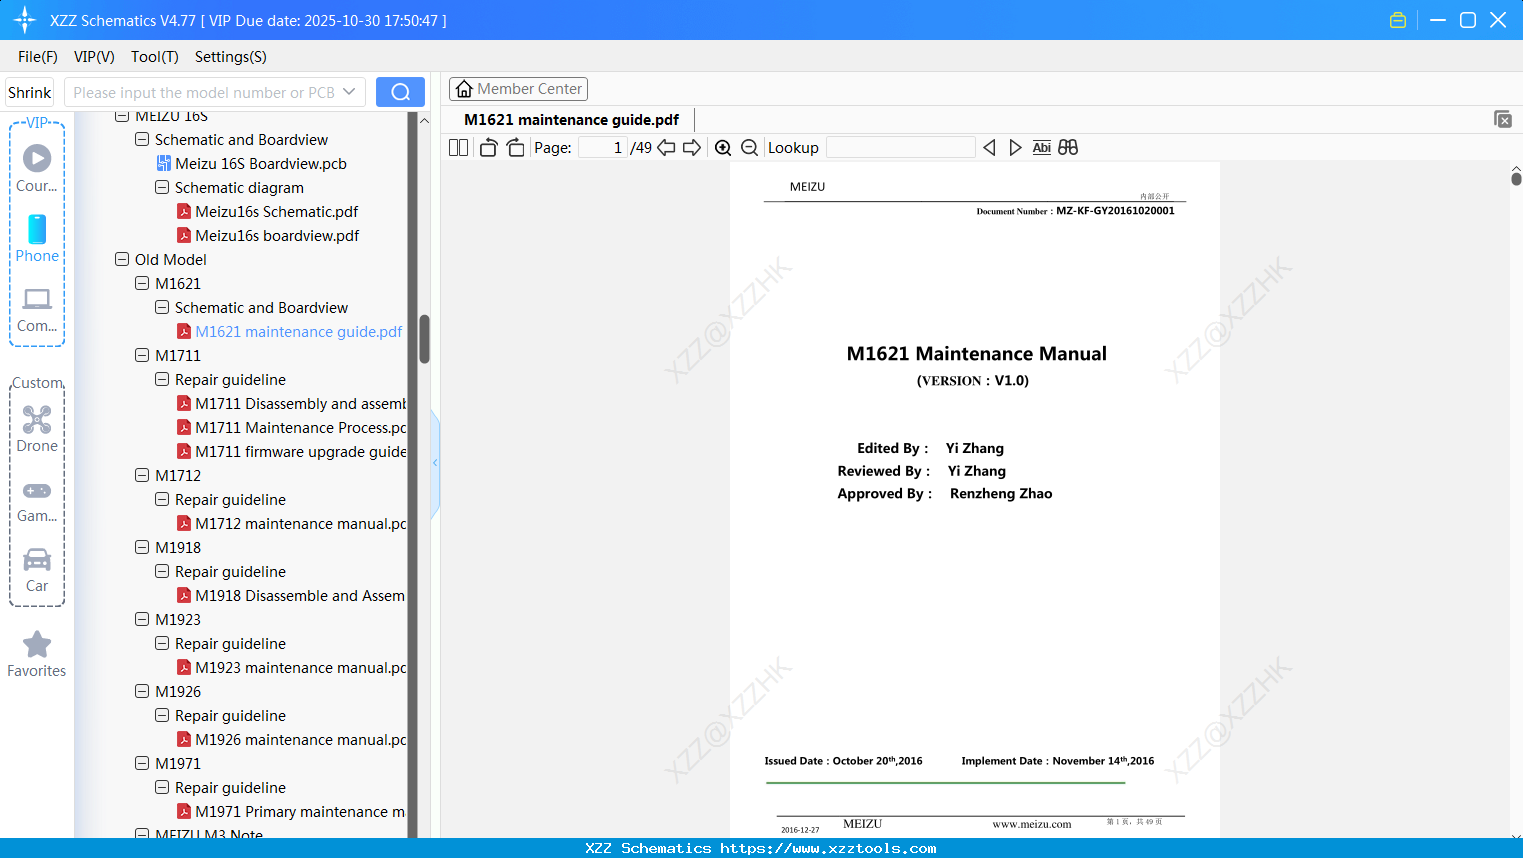Click the blue search button
The height and width of the screenshot is (858, 1523).
(400, 92)
